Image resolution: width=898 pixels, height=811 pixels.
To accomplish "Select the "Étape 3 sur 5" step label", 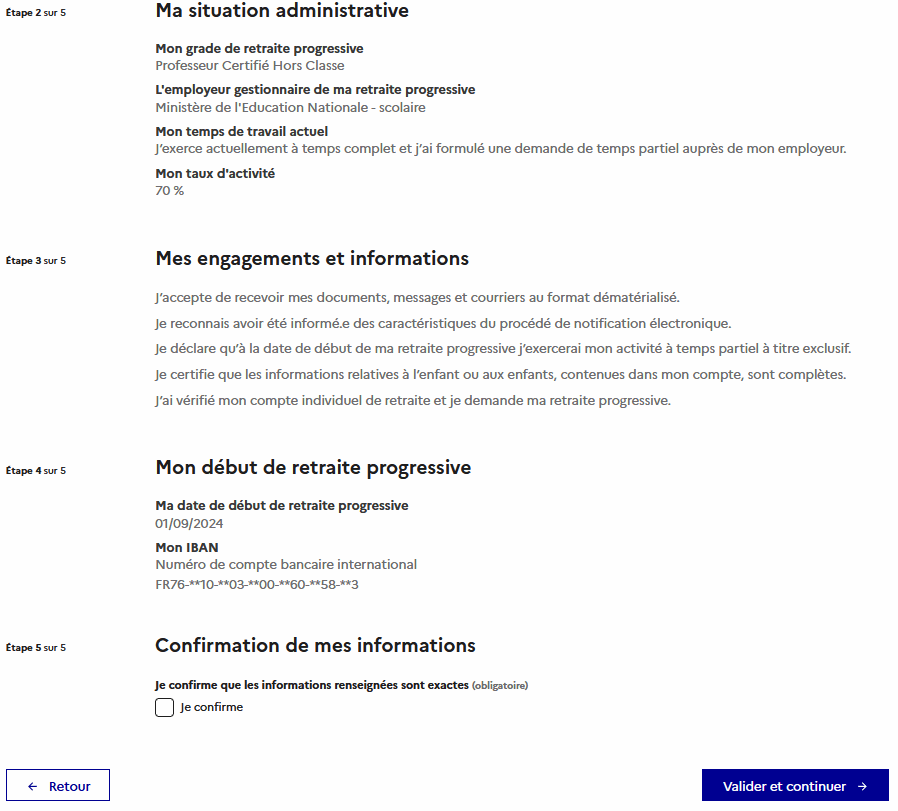I will coord(36,261).
